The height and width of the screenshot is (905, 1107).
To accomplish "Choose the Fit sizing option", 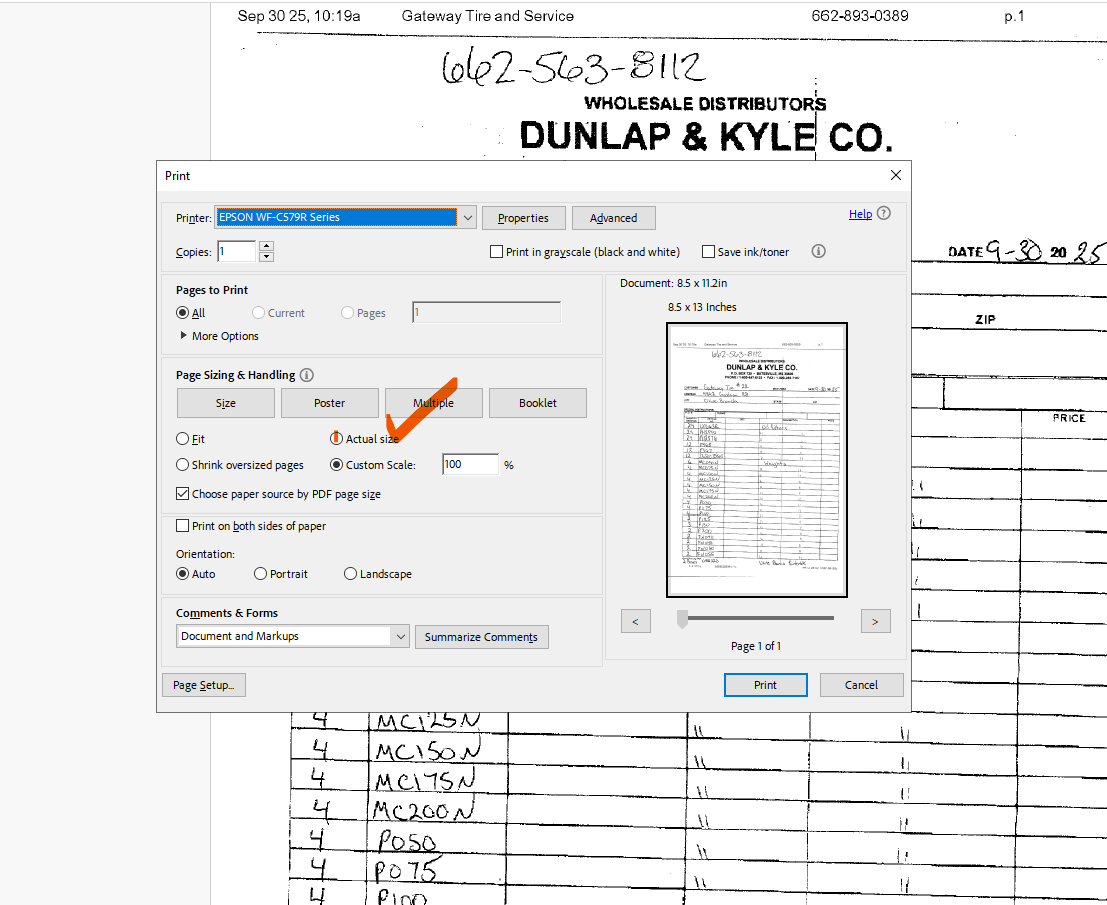I will pos(182,439).
